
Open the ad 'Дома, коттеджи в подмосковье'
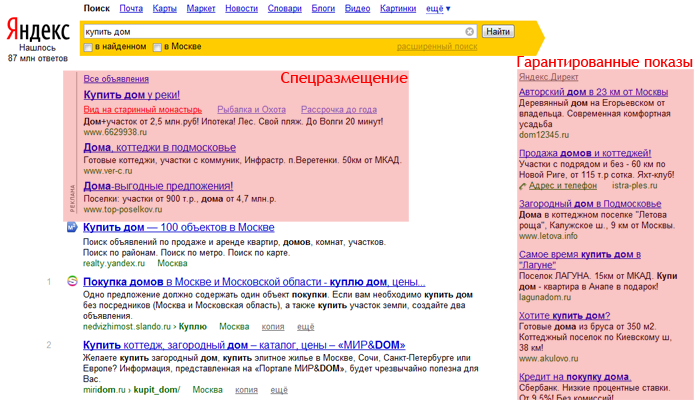coord(159,148)
